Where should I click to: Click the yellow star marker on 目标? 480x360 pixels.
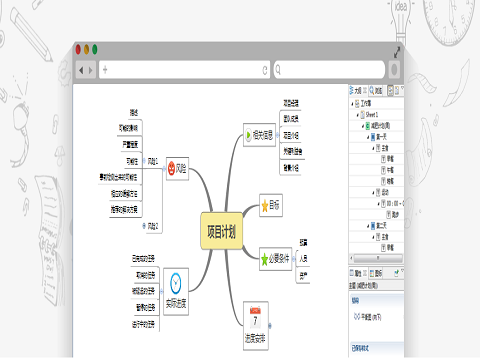[265, 206]
